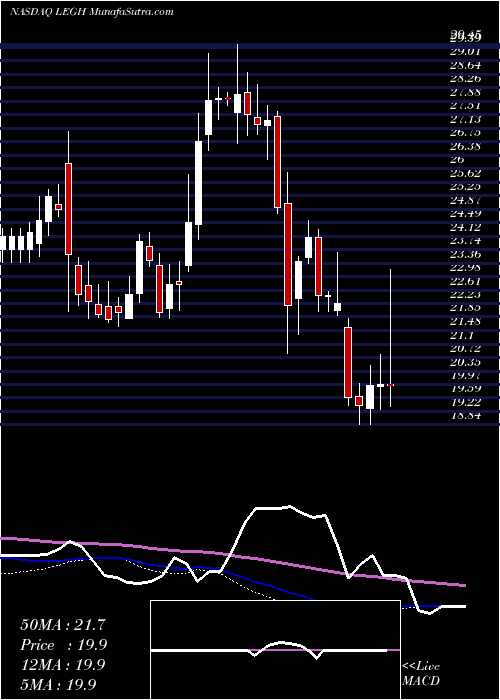Screen dimensions: 500x700
Task: Click the 23.36 price axis label
Action: [x=466, y=254]
